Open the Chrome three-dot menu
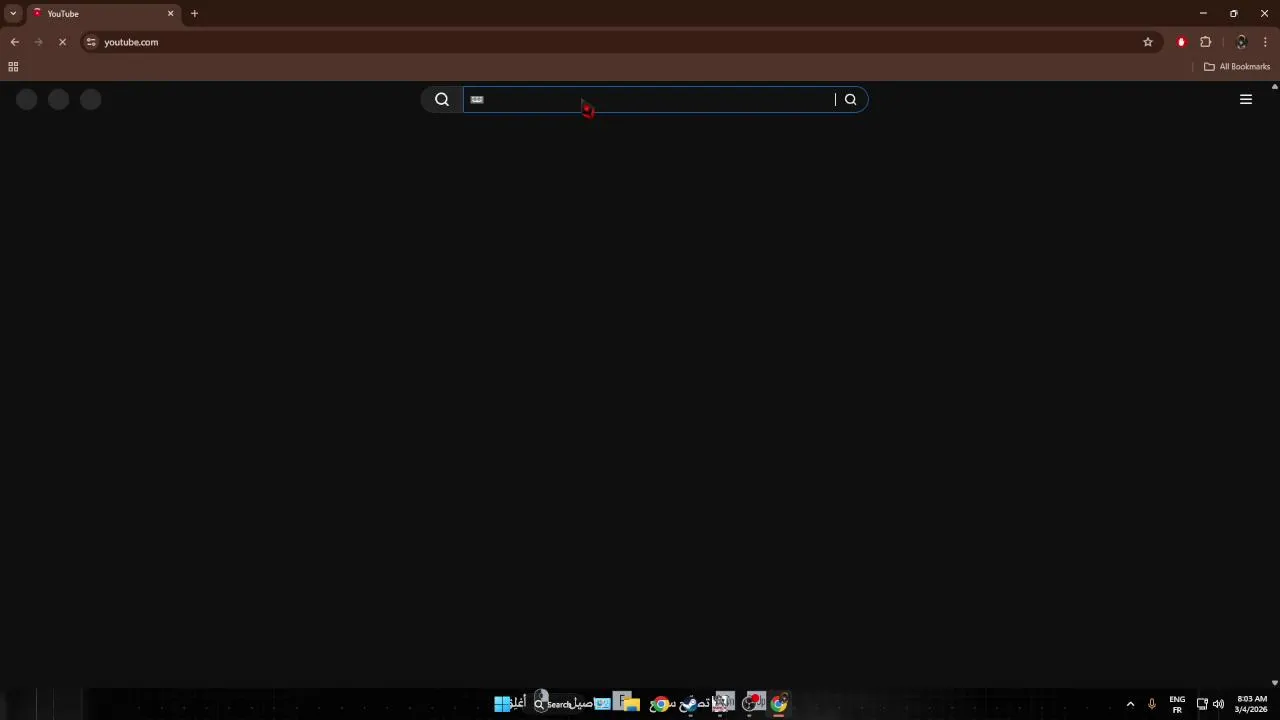Viewport: 1280px width, 720px height. 1266,42
